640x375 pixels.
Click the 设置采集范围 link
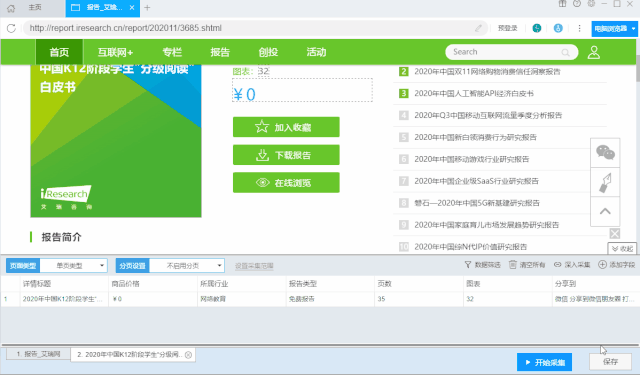[254, 266]
